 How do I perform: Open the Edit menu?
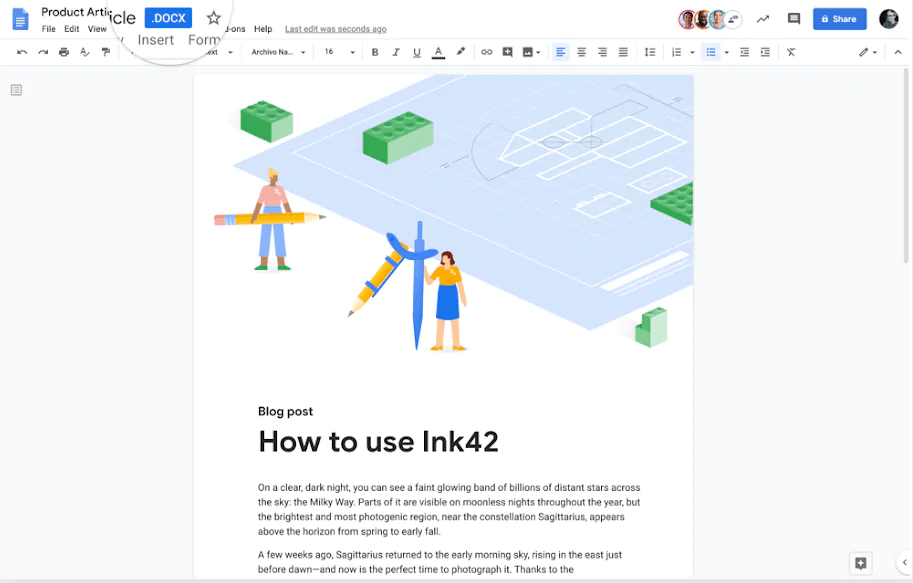coord(72,29)
